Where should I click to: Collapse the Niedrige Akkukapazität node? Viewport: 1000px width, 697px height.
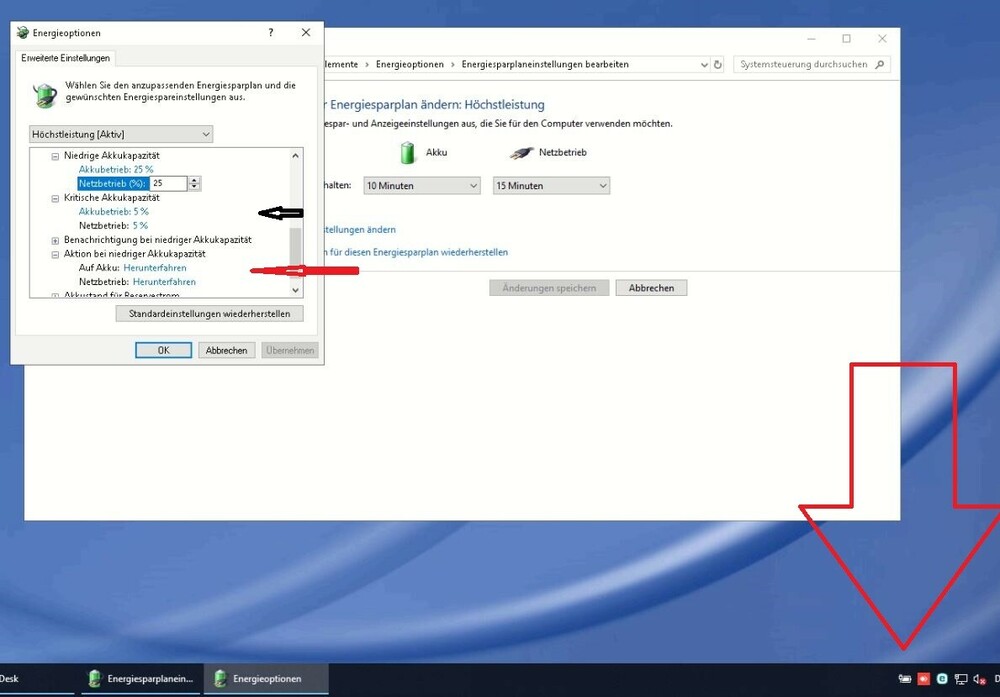(x=56, y=156)
